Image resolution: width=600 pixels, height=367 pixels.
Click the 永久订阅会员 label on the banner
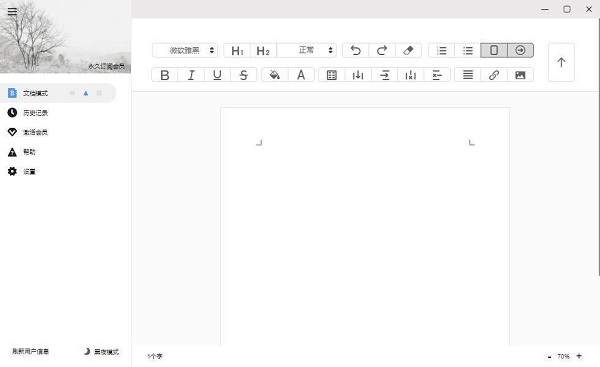[106, 66]
